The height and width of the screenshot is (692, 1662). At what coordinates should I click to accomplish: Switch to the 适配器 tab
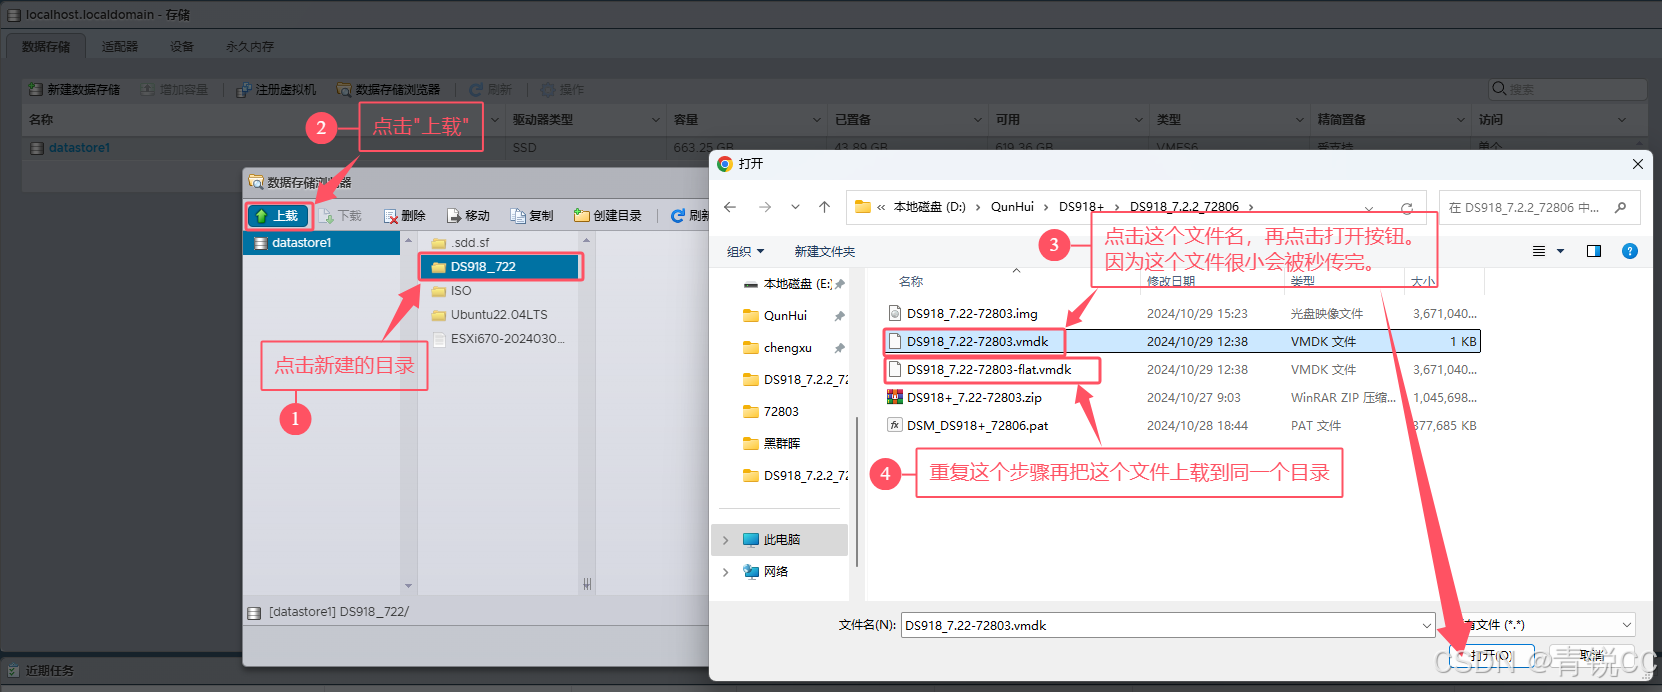[x=120, y=47]
